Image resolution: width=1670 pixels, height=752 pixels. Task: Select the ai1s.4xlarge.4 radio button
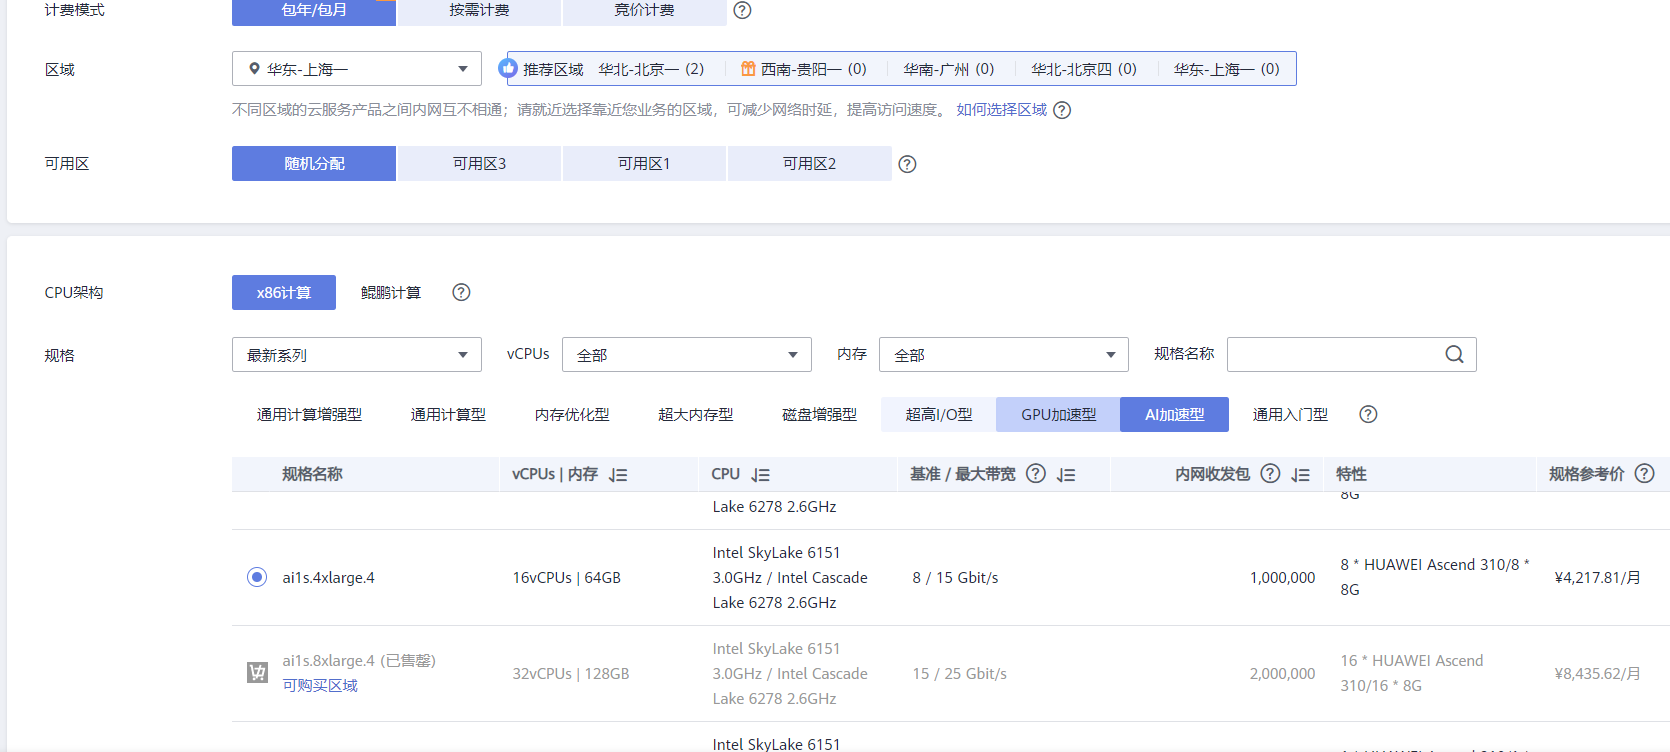click(257, 577)
